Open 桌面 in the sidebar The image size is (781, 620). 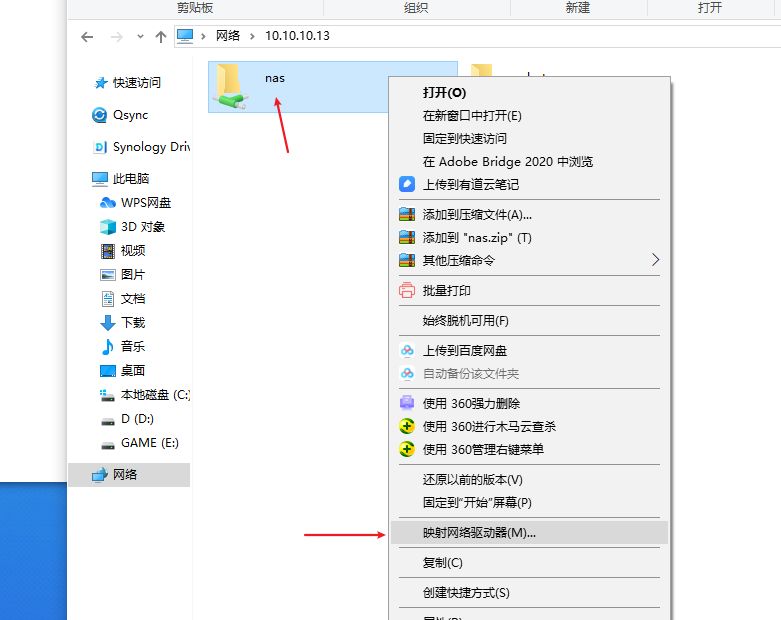(133, 371)
